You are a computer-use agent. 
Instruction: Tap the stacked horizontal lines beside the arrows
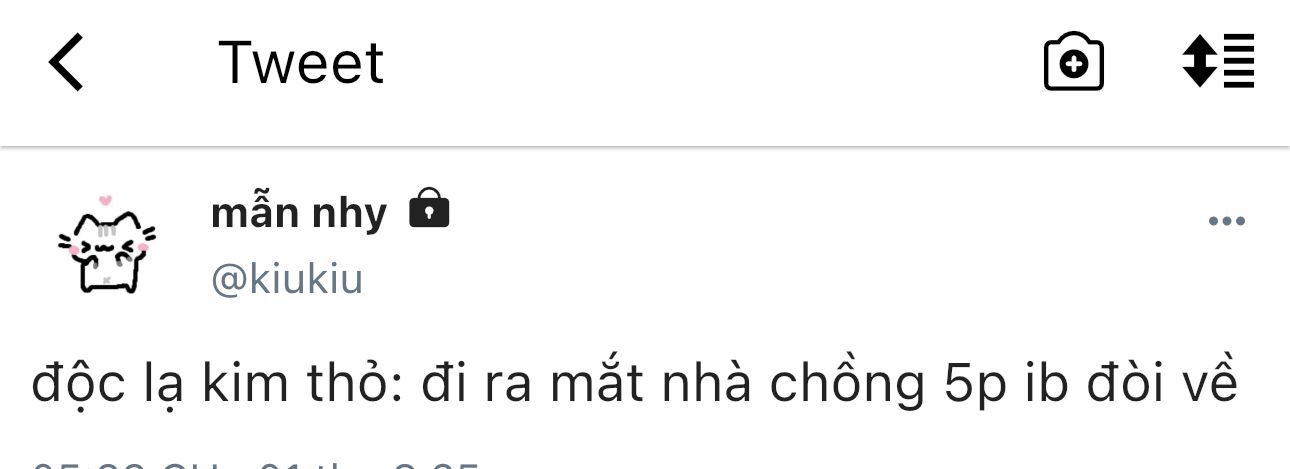(1239, 62)
